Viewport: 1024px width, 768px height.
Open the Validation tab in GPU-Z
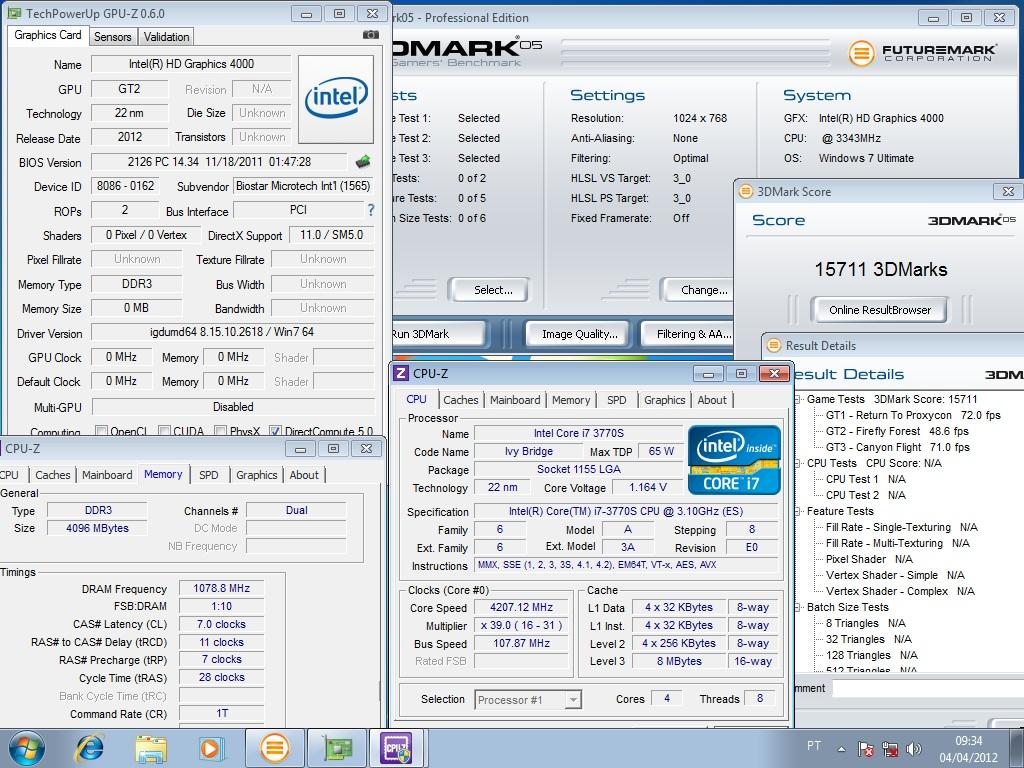tap(167, 37)
